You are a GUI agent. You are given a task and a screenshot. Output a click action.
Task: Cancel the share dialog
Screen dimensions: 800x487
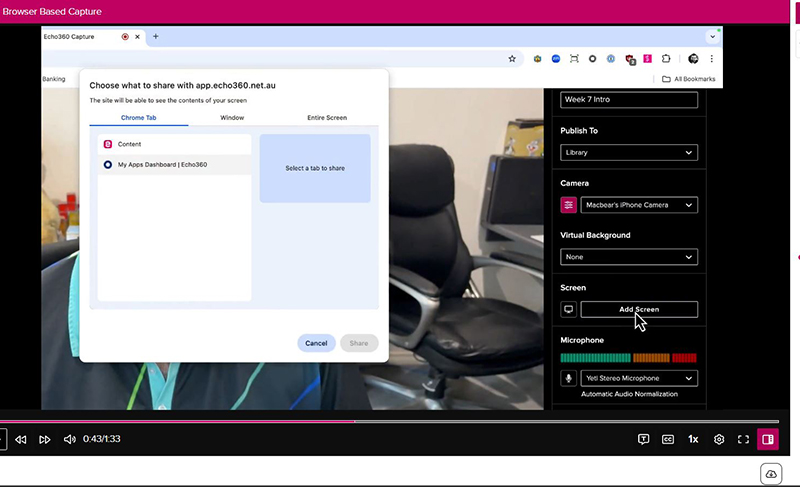pos(316,343)
